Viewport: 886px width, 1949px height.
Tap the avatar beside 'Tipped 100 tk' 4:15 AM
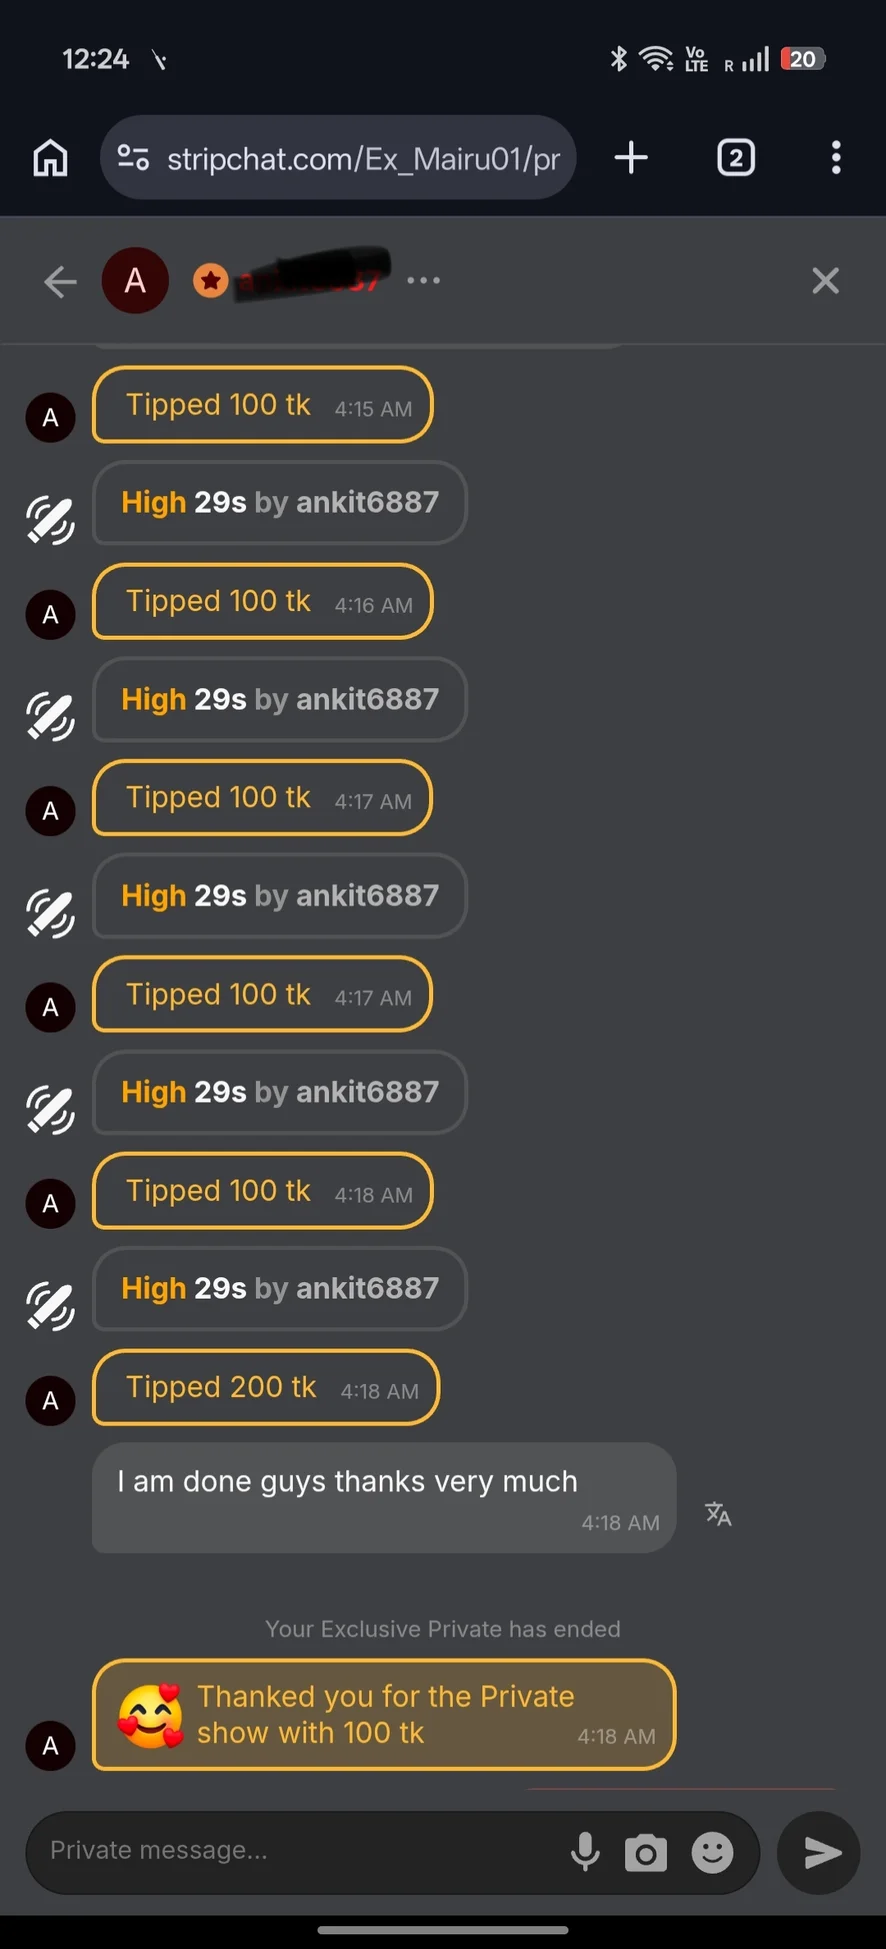(x=50, y=418)
